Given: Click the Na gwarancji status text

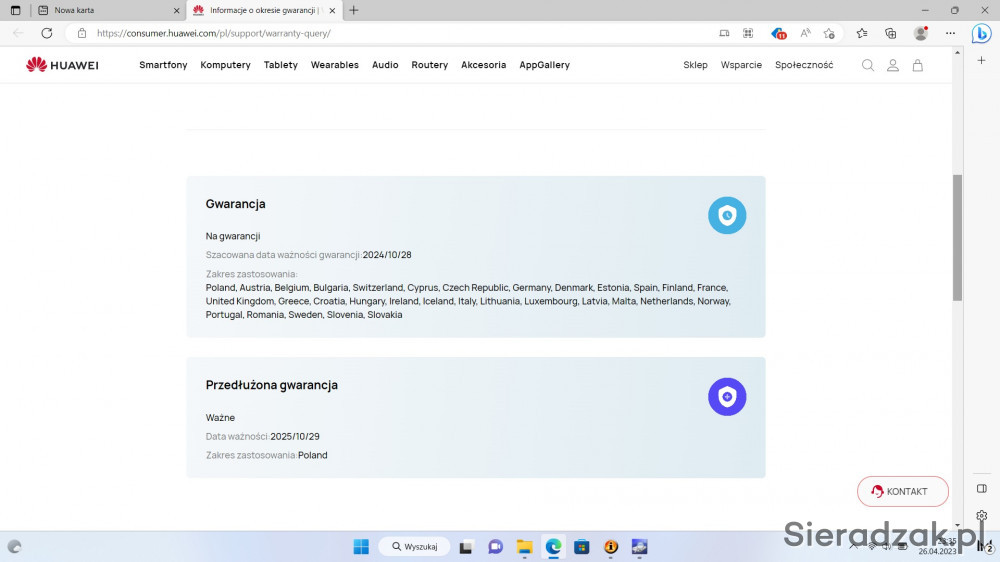Looking at the screenshot, I should (x=233, y=236).
